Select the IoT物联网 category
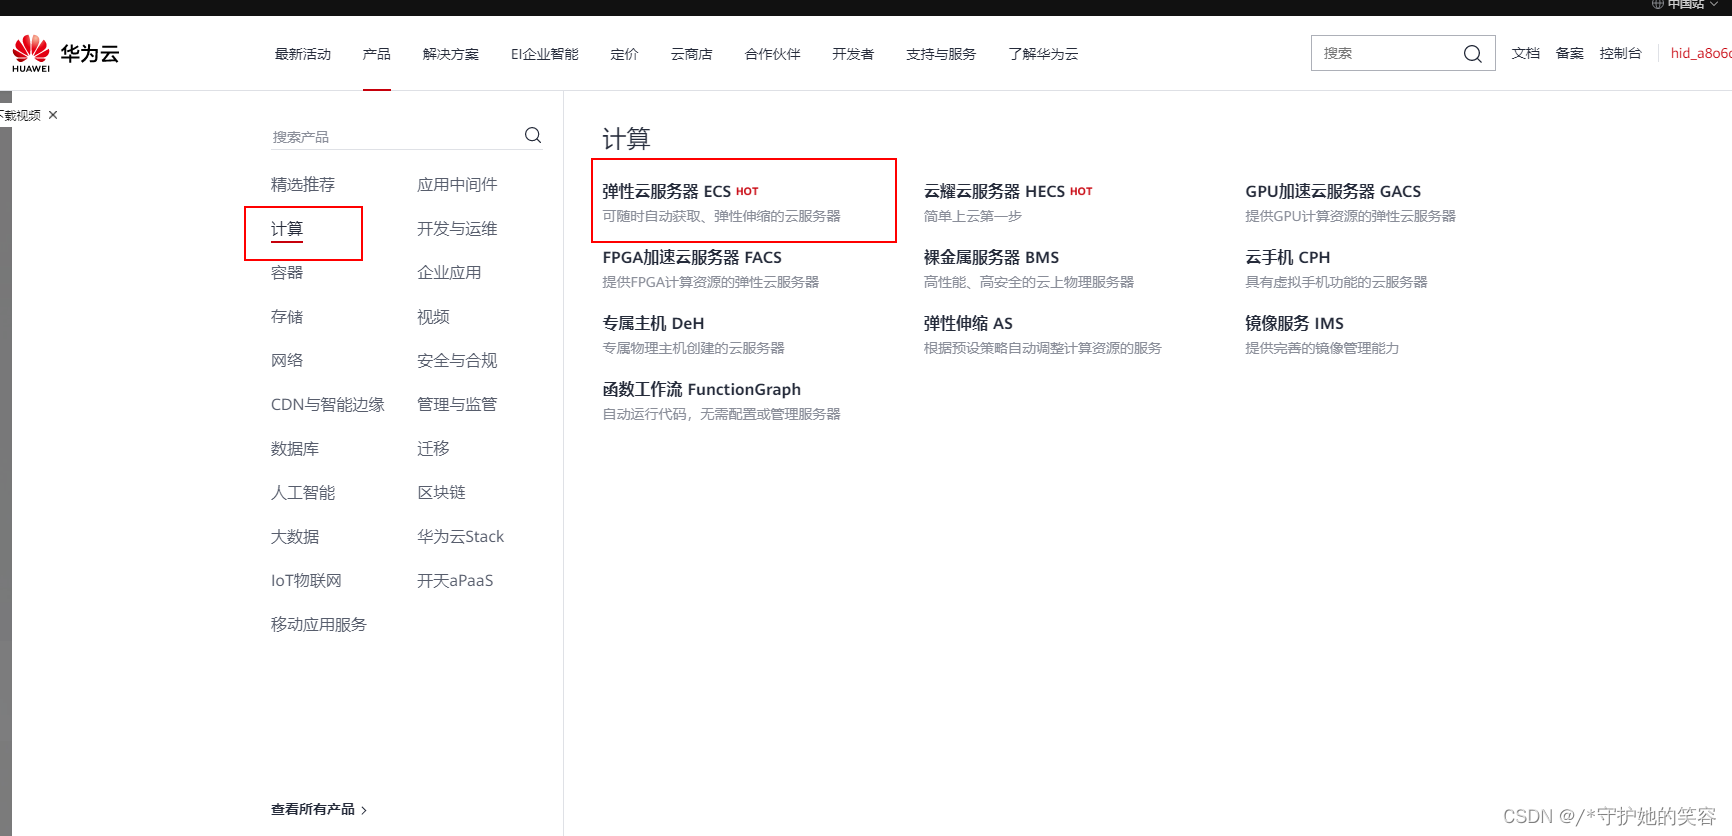Screen dimensions: 1732x836 [x=306, y=580]
